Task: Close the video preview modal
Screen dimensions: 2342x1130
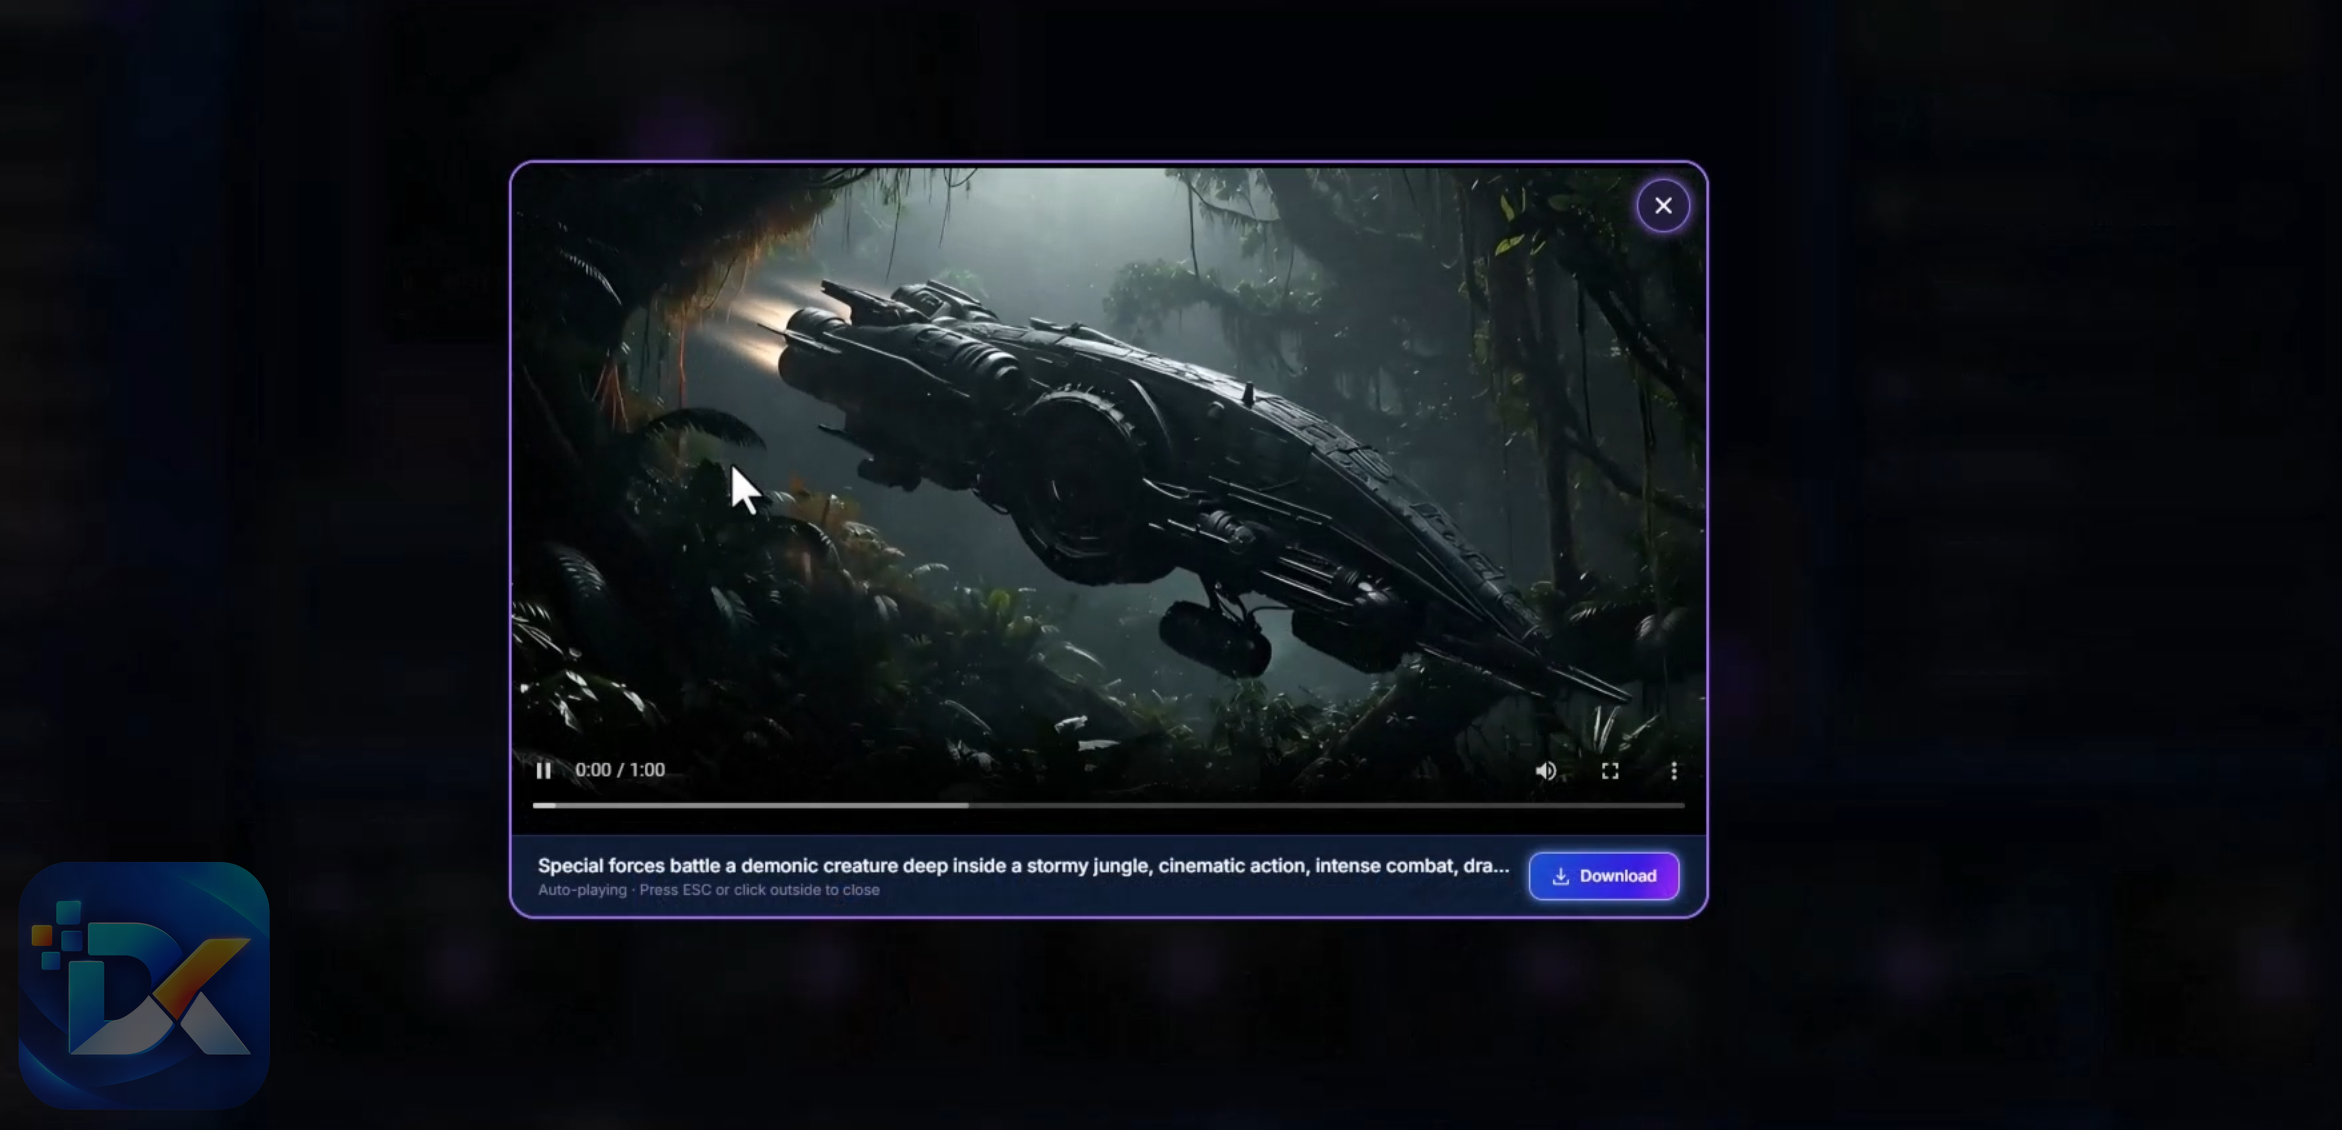Action: click(x=1663, y=206)
